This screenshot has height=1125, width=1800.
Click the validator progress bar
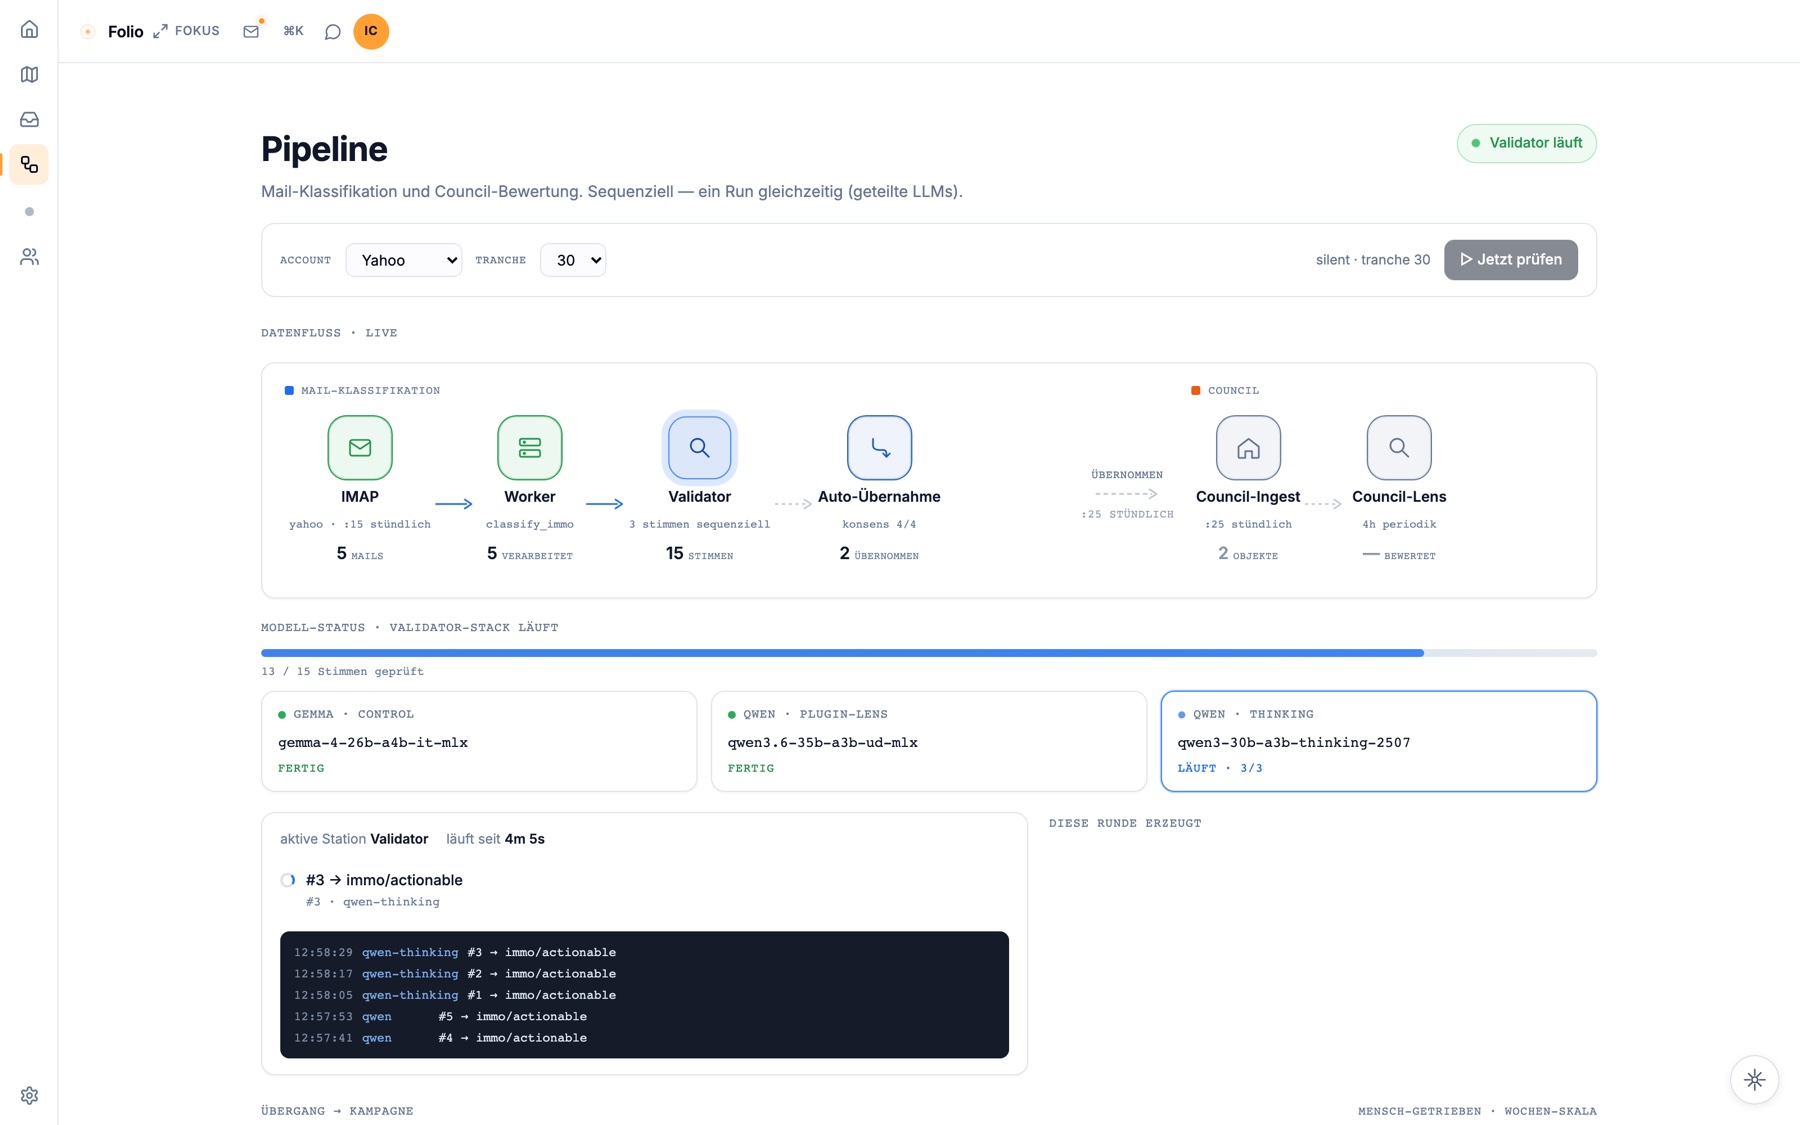pos(929,653)
